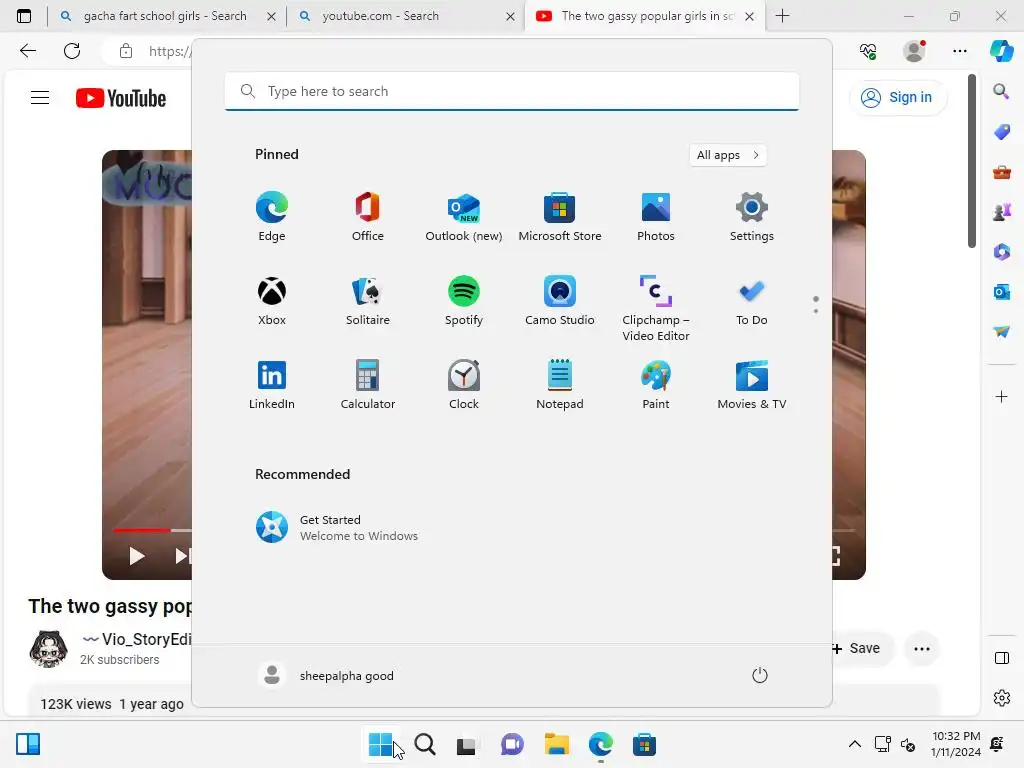Click the Start menu search field
1024x768 pixels.
[512, 91]
